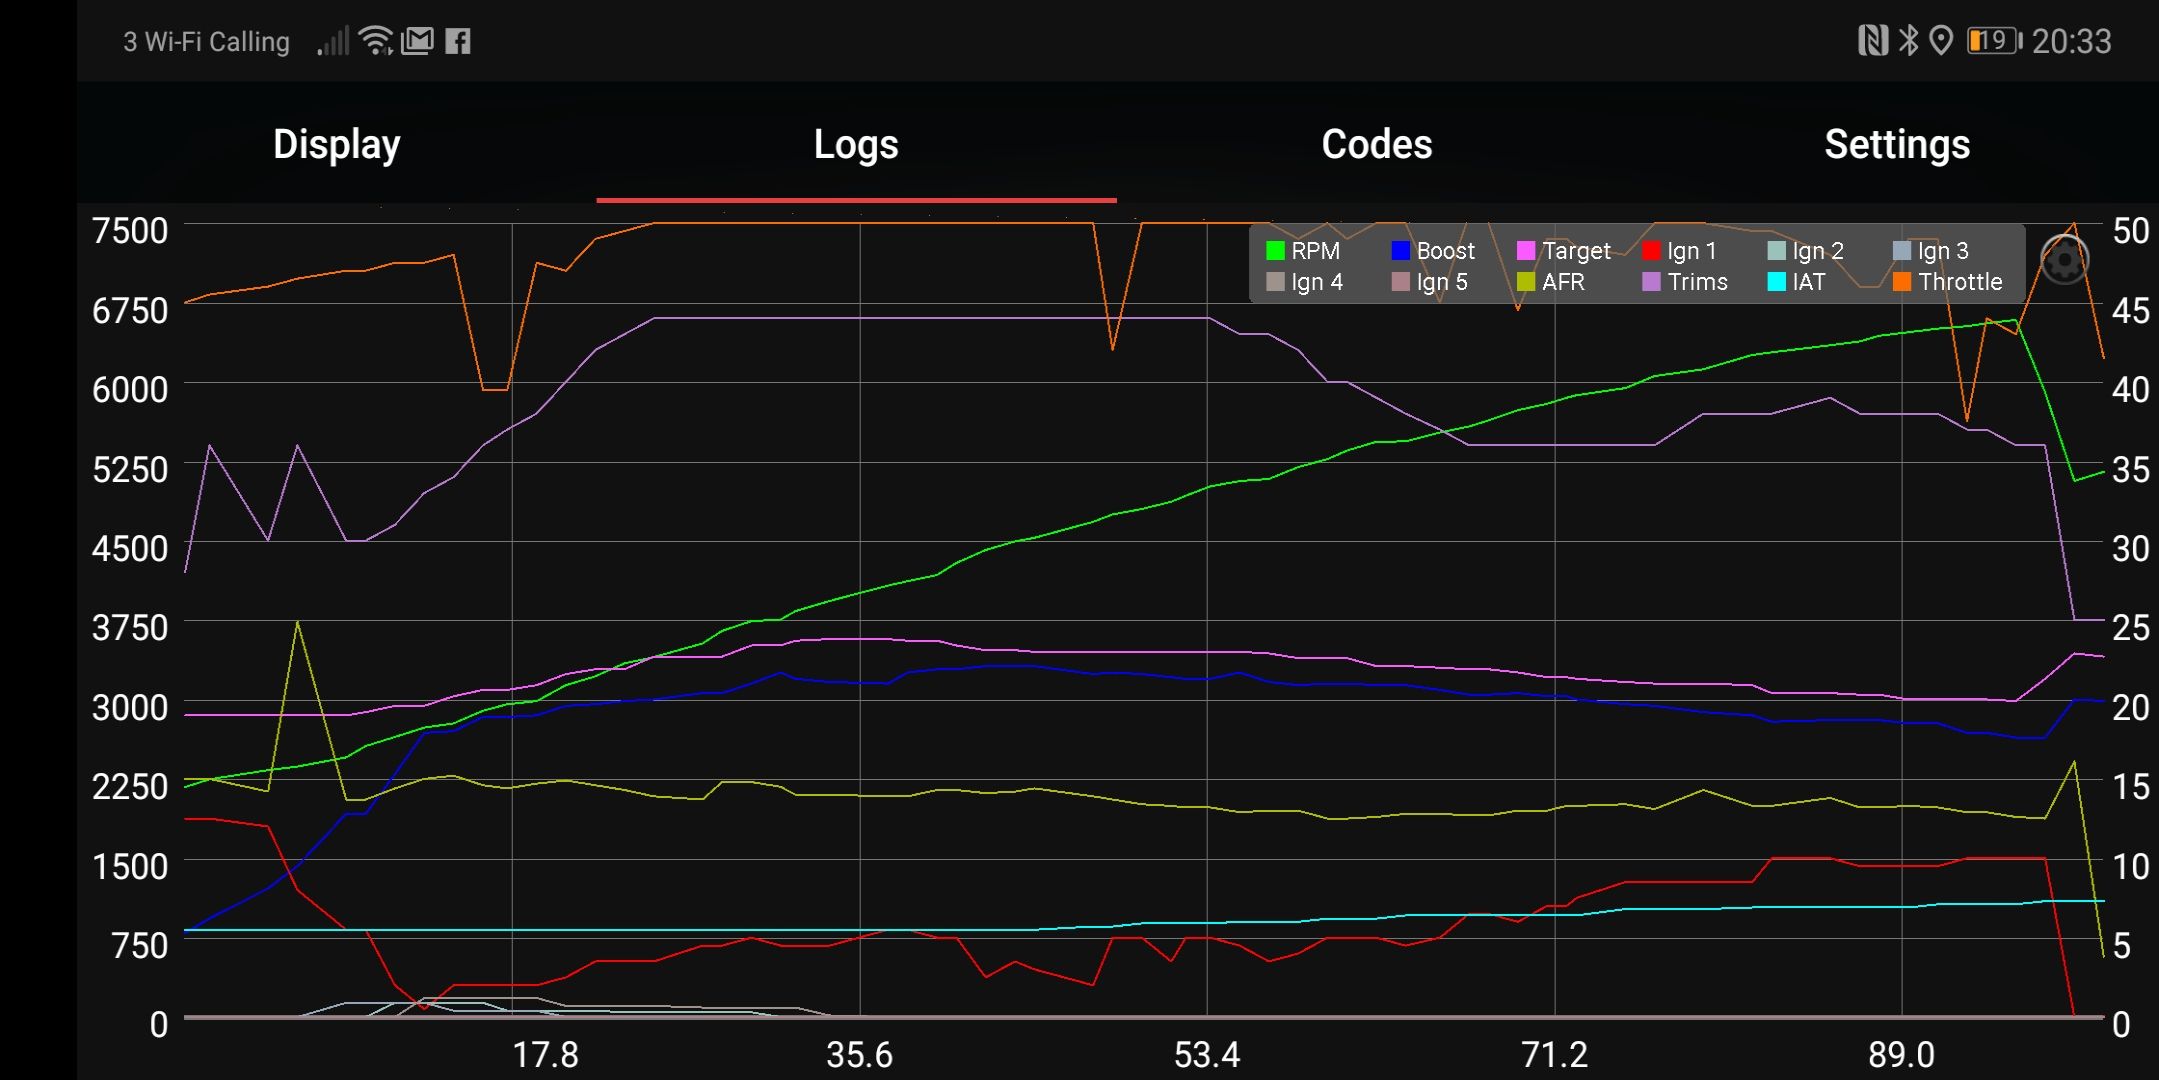Tap the cellular signal strength icon
This screenshot has height=1080, width=2159.
[x=332, y=40]
